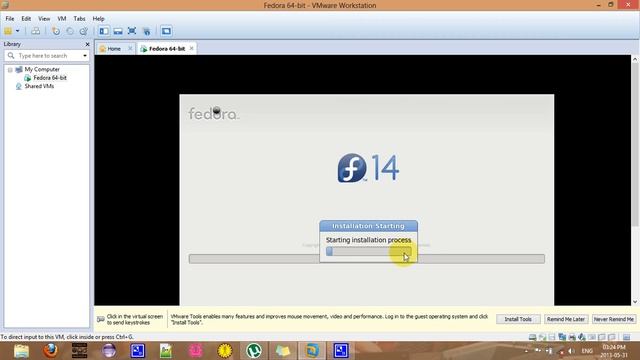Open the pink icon app on the taskbar
The image size is (640, 360).
coord(196,351)
